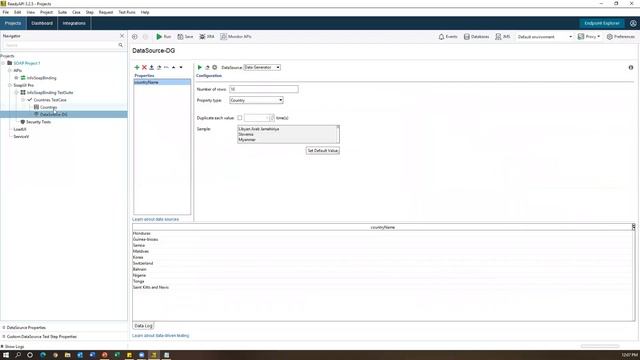Click the load properties from file icon
The width and height of the screenshot is (640, 360).
tap(151, 67)
